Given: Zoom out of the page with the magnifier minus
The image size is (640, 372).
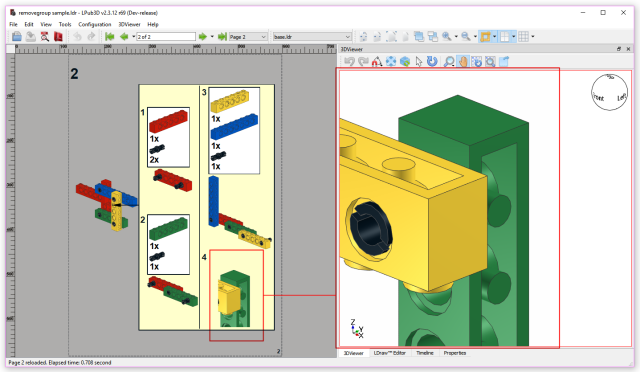Looking at the screenshot, I should (466, 37).
